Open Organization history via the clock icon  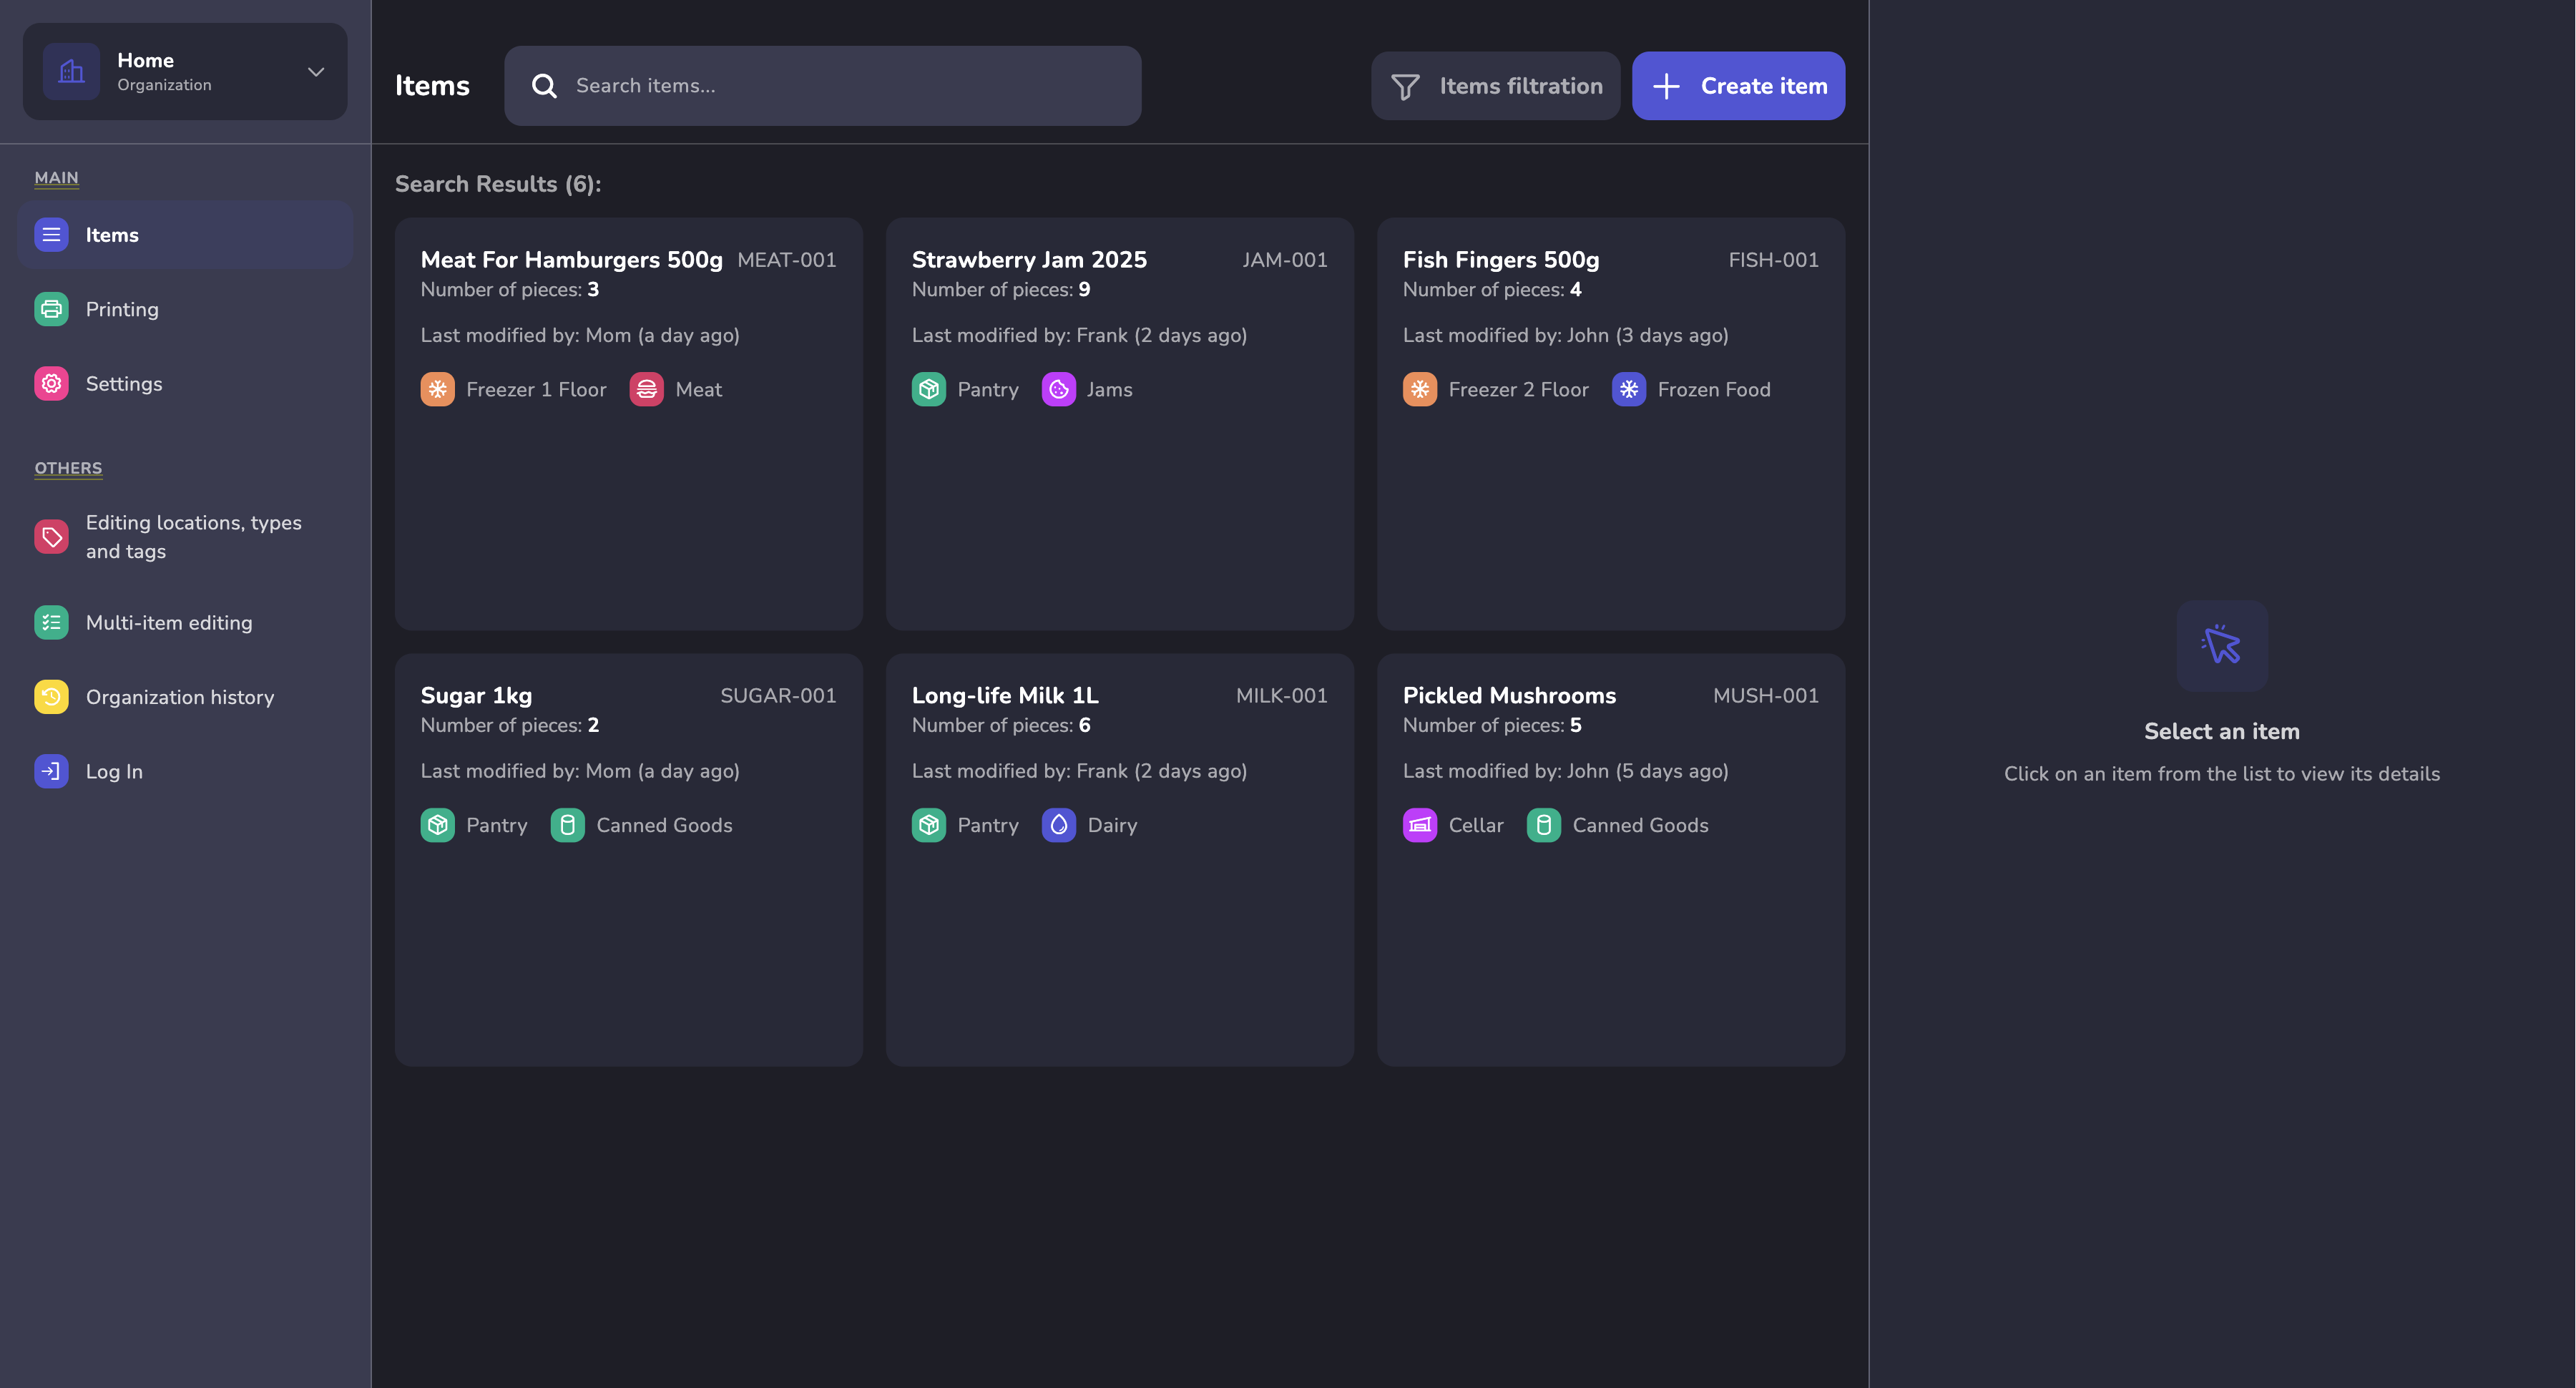pyautogui.click(x=51, y=696)
